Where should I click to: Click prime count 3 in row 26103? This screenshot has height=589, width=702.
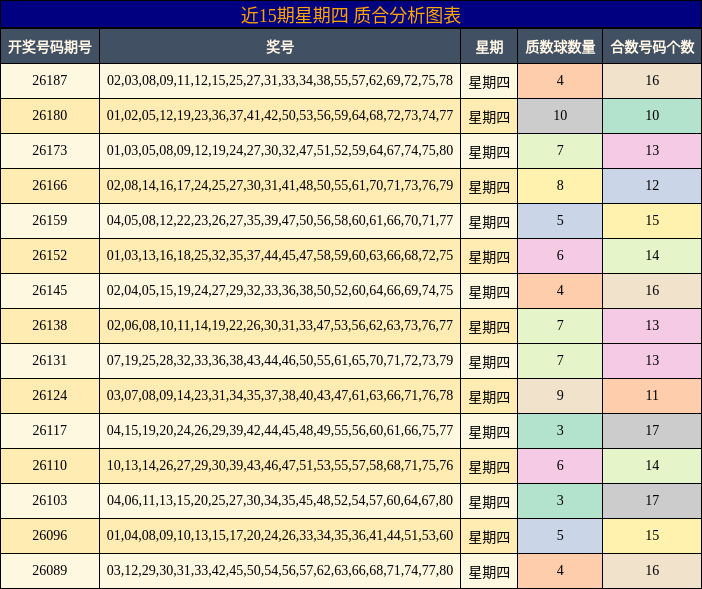tap(560, 500)
